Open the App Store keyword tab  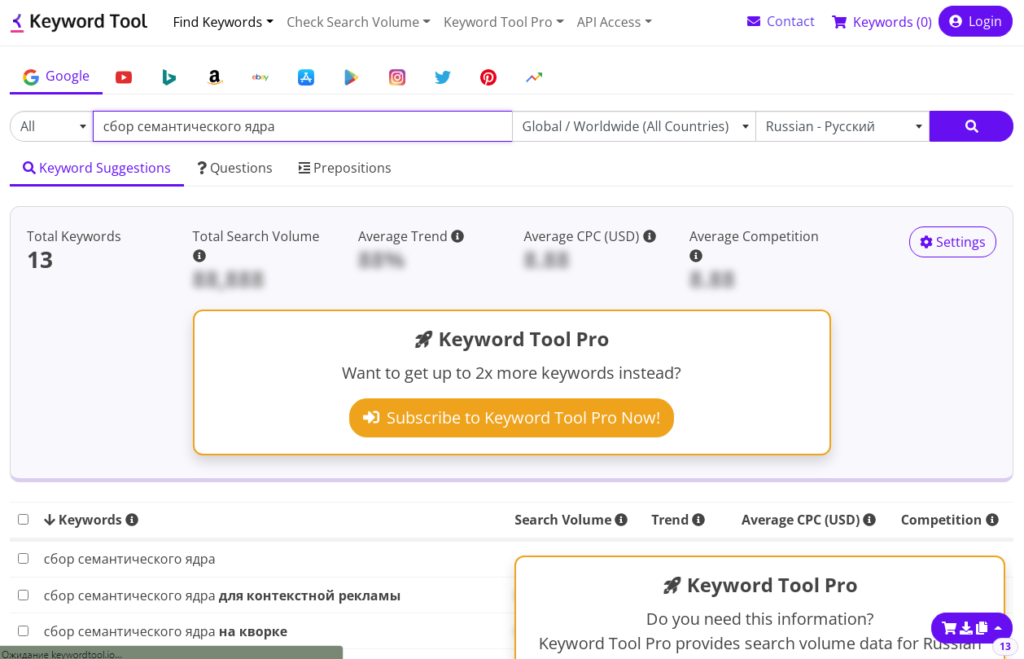point(306,77)
